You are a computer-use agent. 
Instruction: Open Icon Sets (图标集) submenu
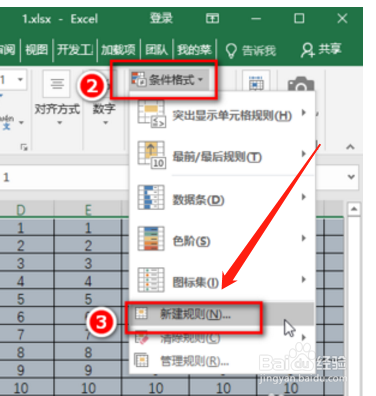click(222, 281)
